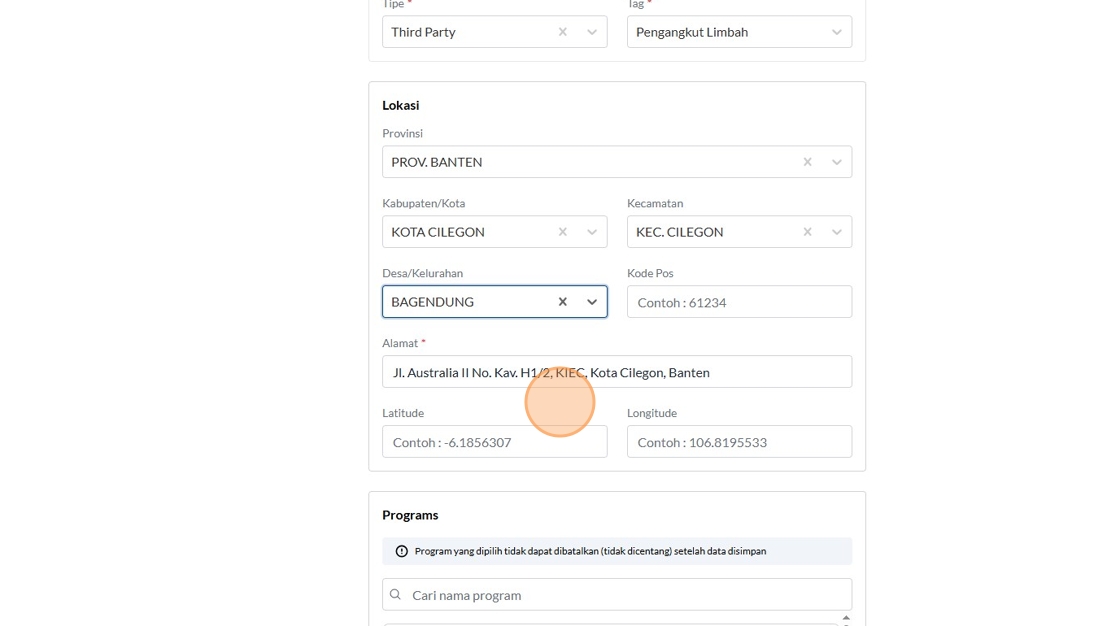Expand the Tipe dropdown chevron

pyautogui.click(x=592, y=32)
